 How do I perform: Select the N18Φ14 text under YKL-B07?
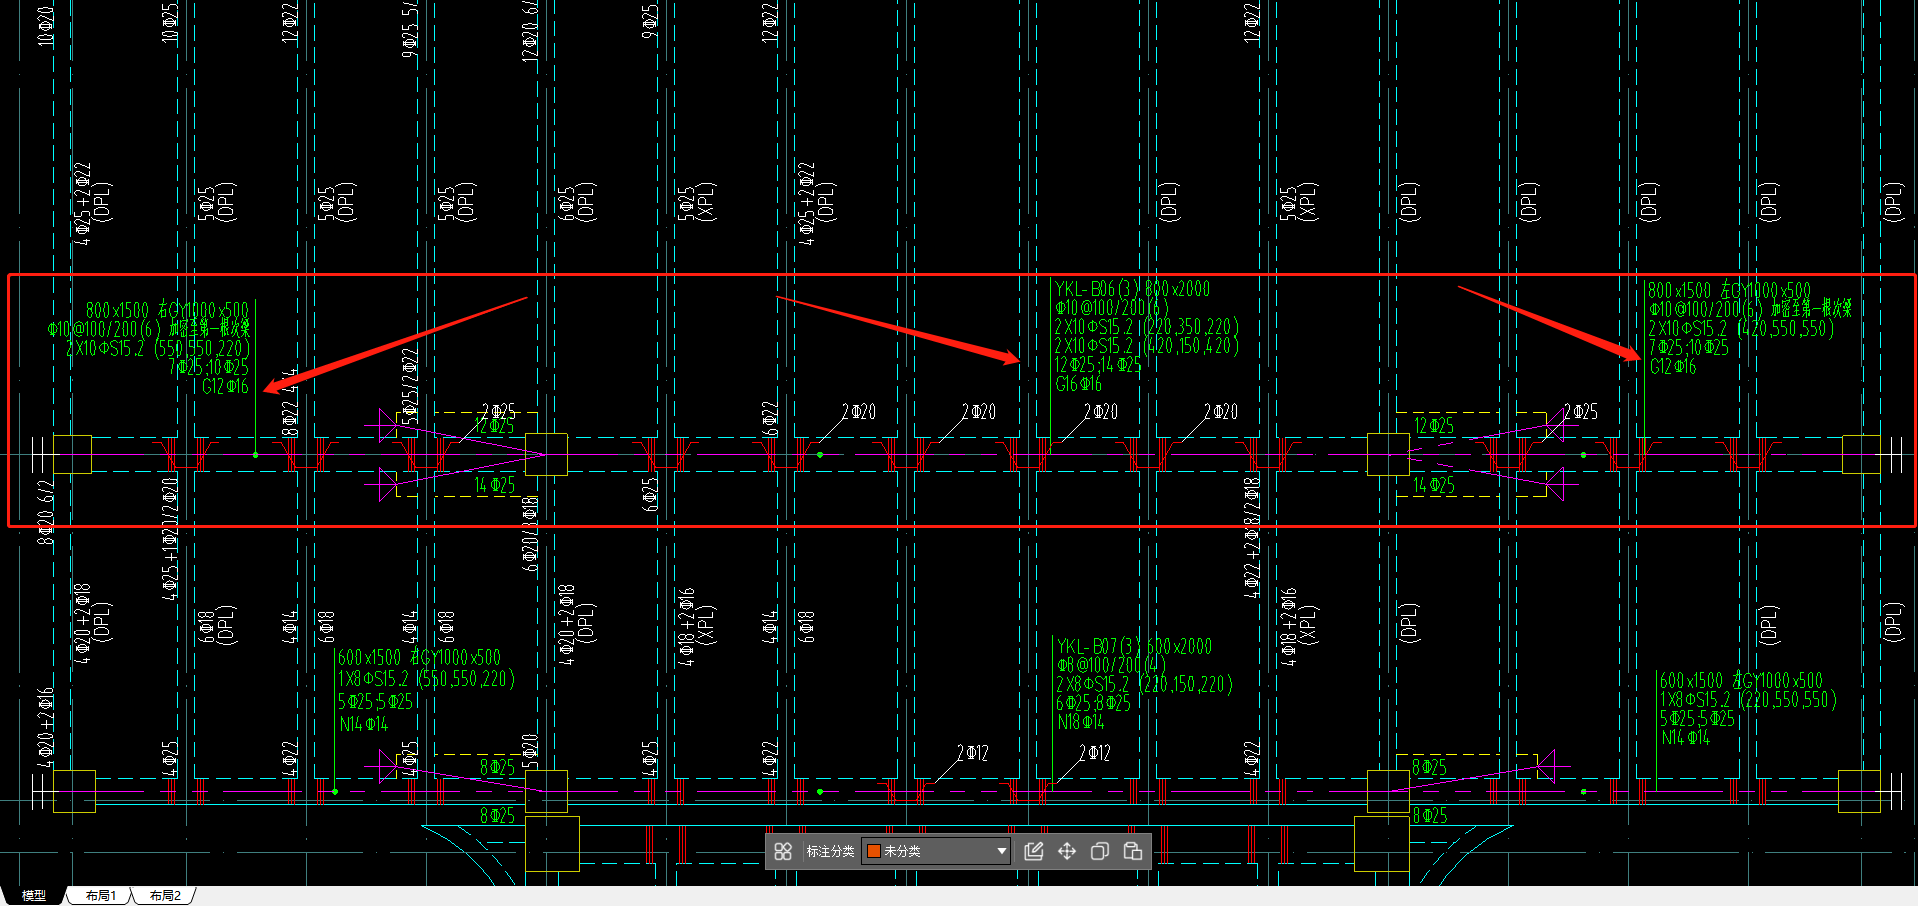tap(1082, 722)
